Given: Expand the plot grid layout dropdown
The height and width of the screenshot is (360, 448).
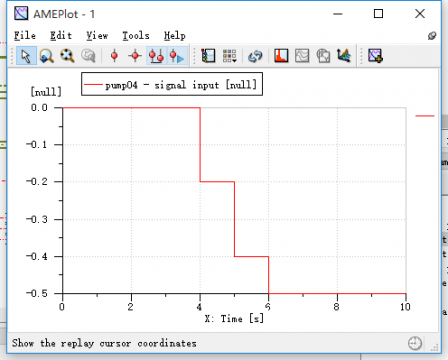Looking at the screenshot, I should coord(229,56).
